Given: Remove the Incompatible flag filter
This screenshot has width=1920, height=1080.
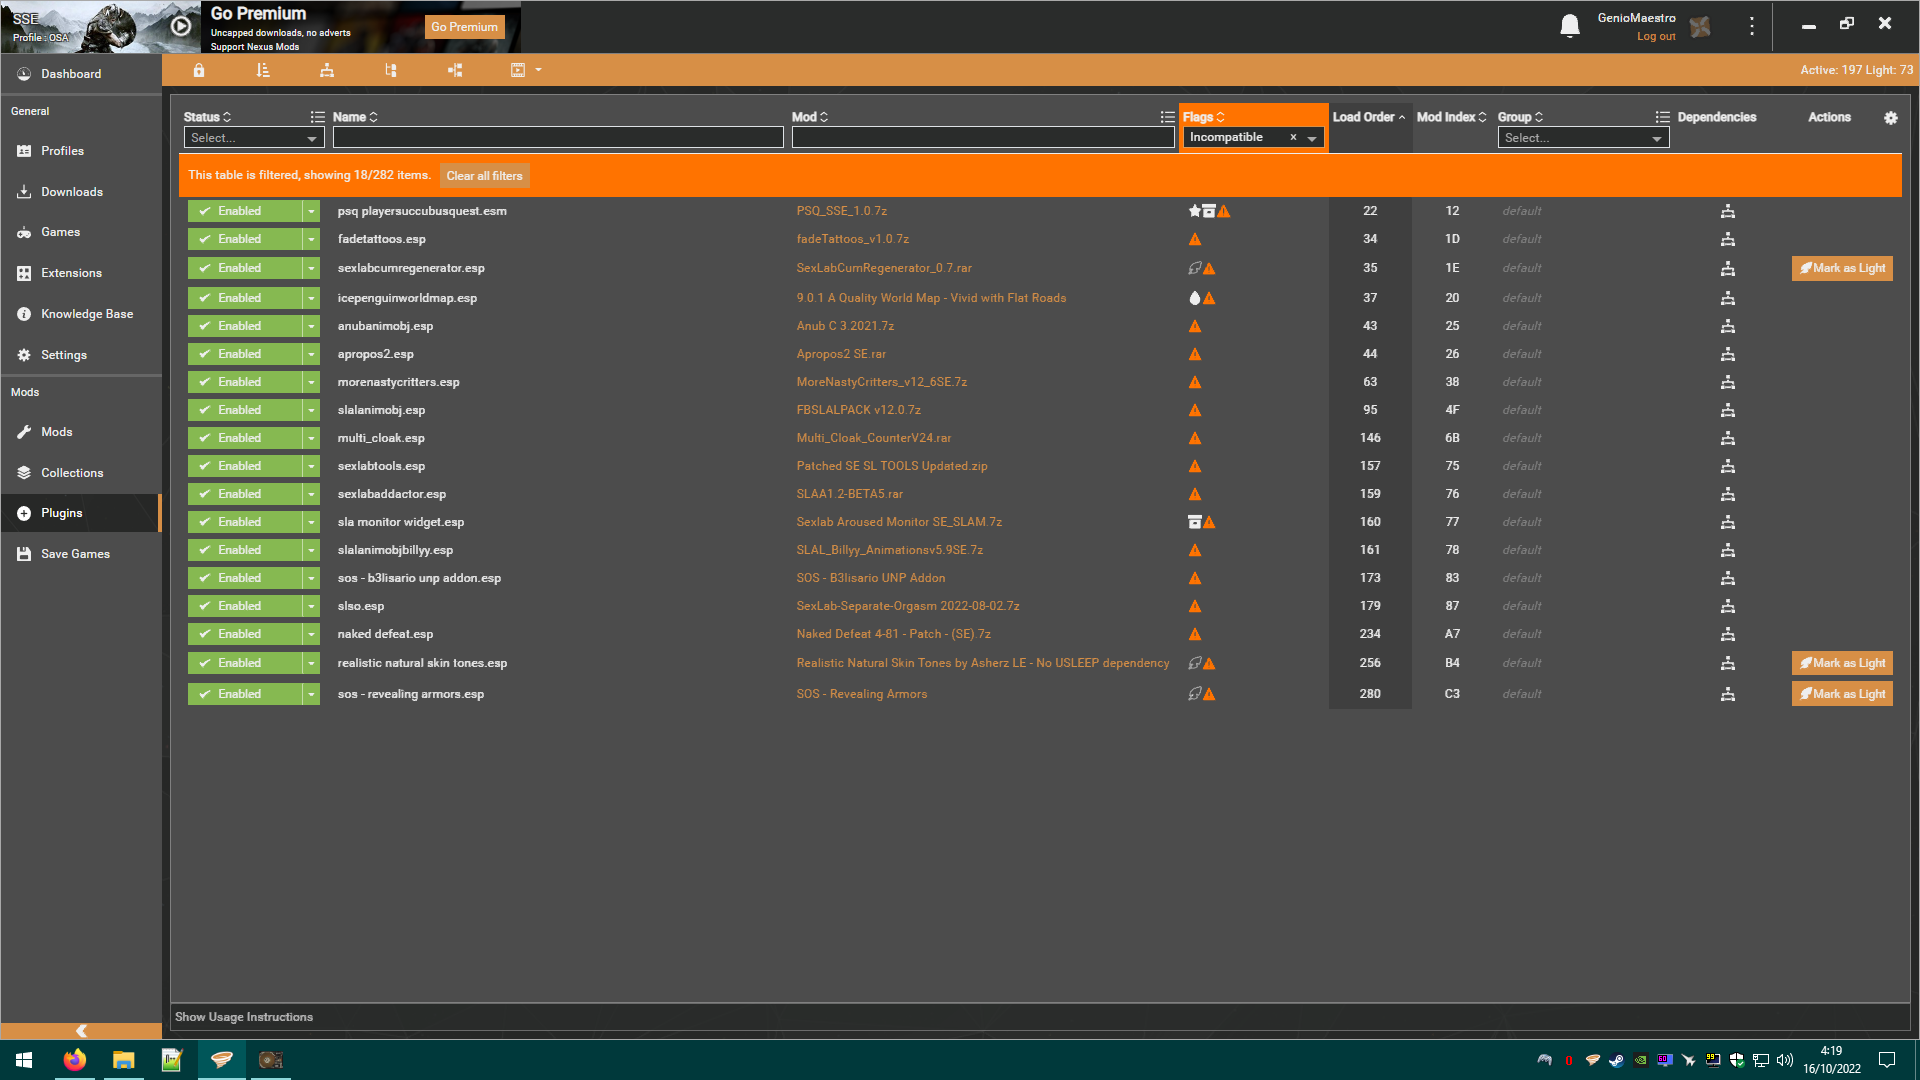Looking at the screenshot, I should [1293, 138].
